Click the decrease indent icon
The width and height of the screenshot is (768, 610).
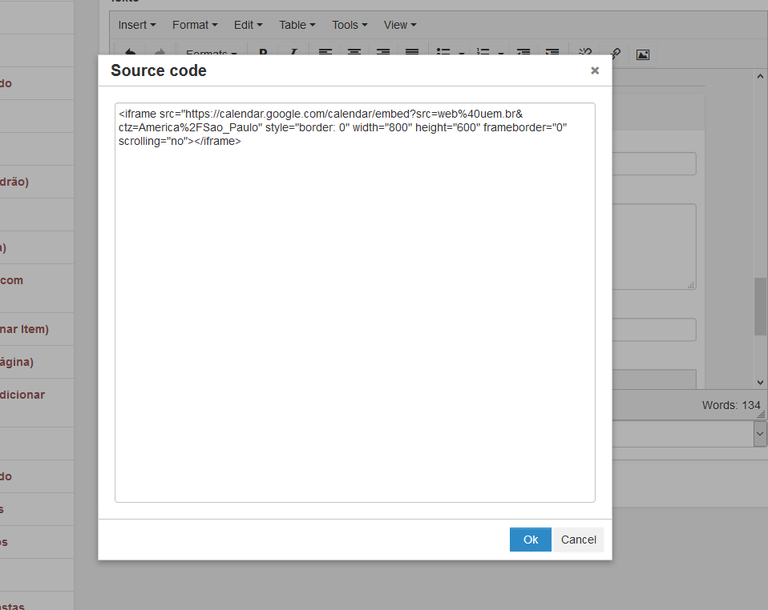[x=524, y=54]
